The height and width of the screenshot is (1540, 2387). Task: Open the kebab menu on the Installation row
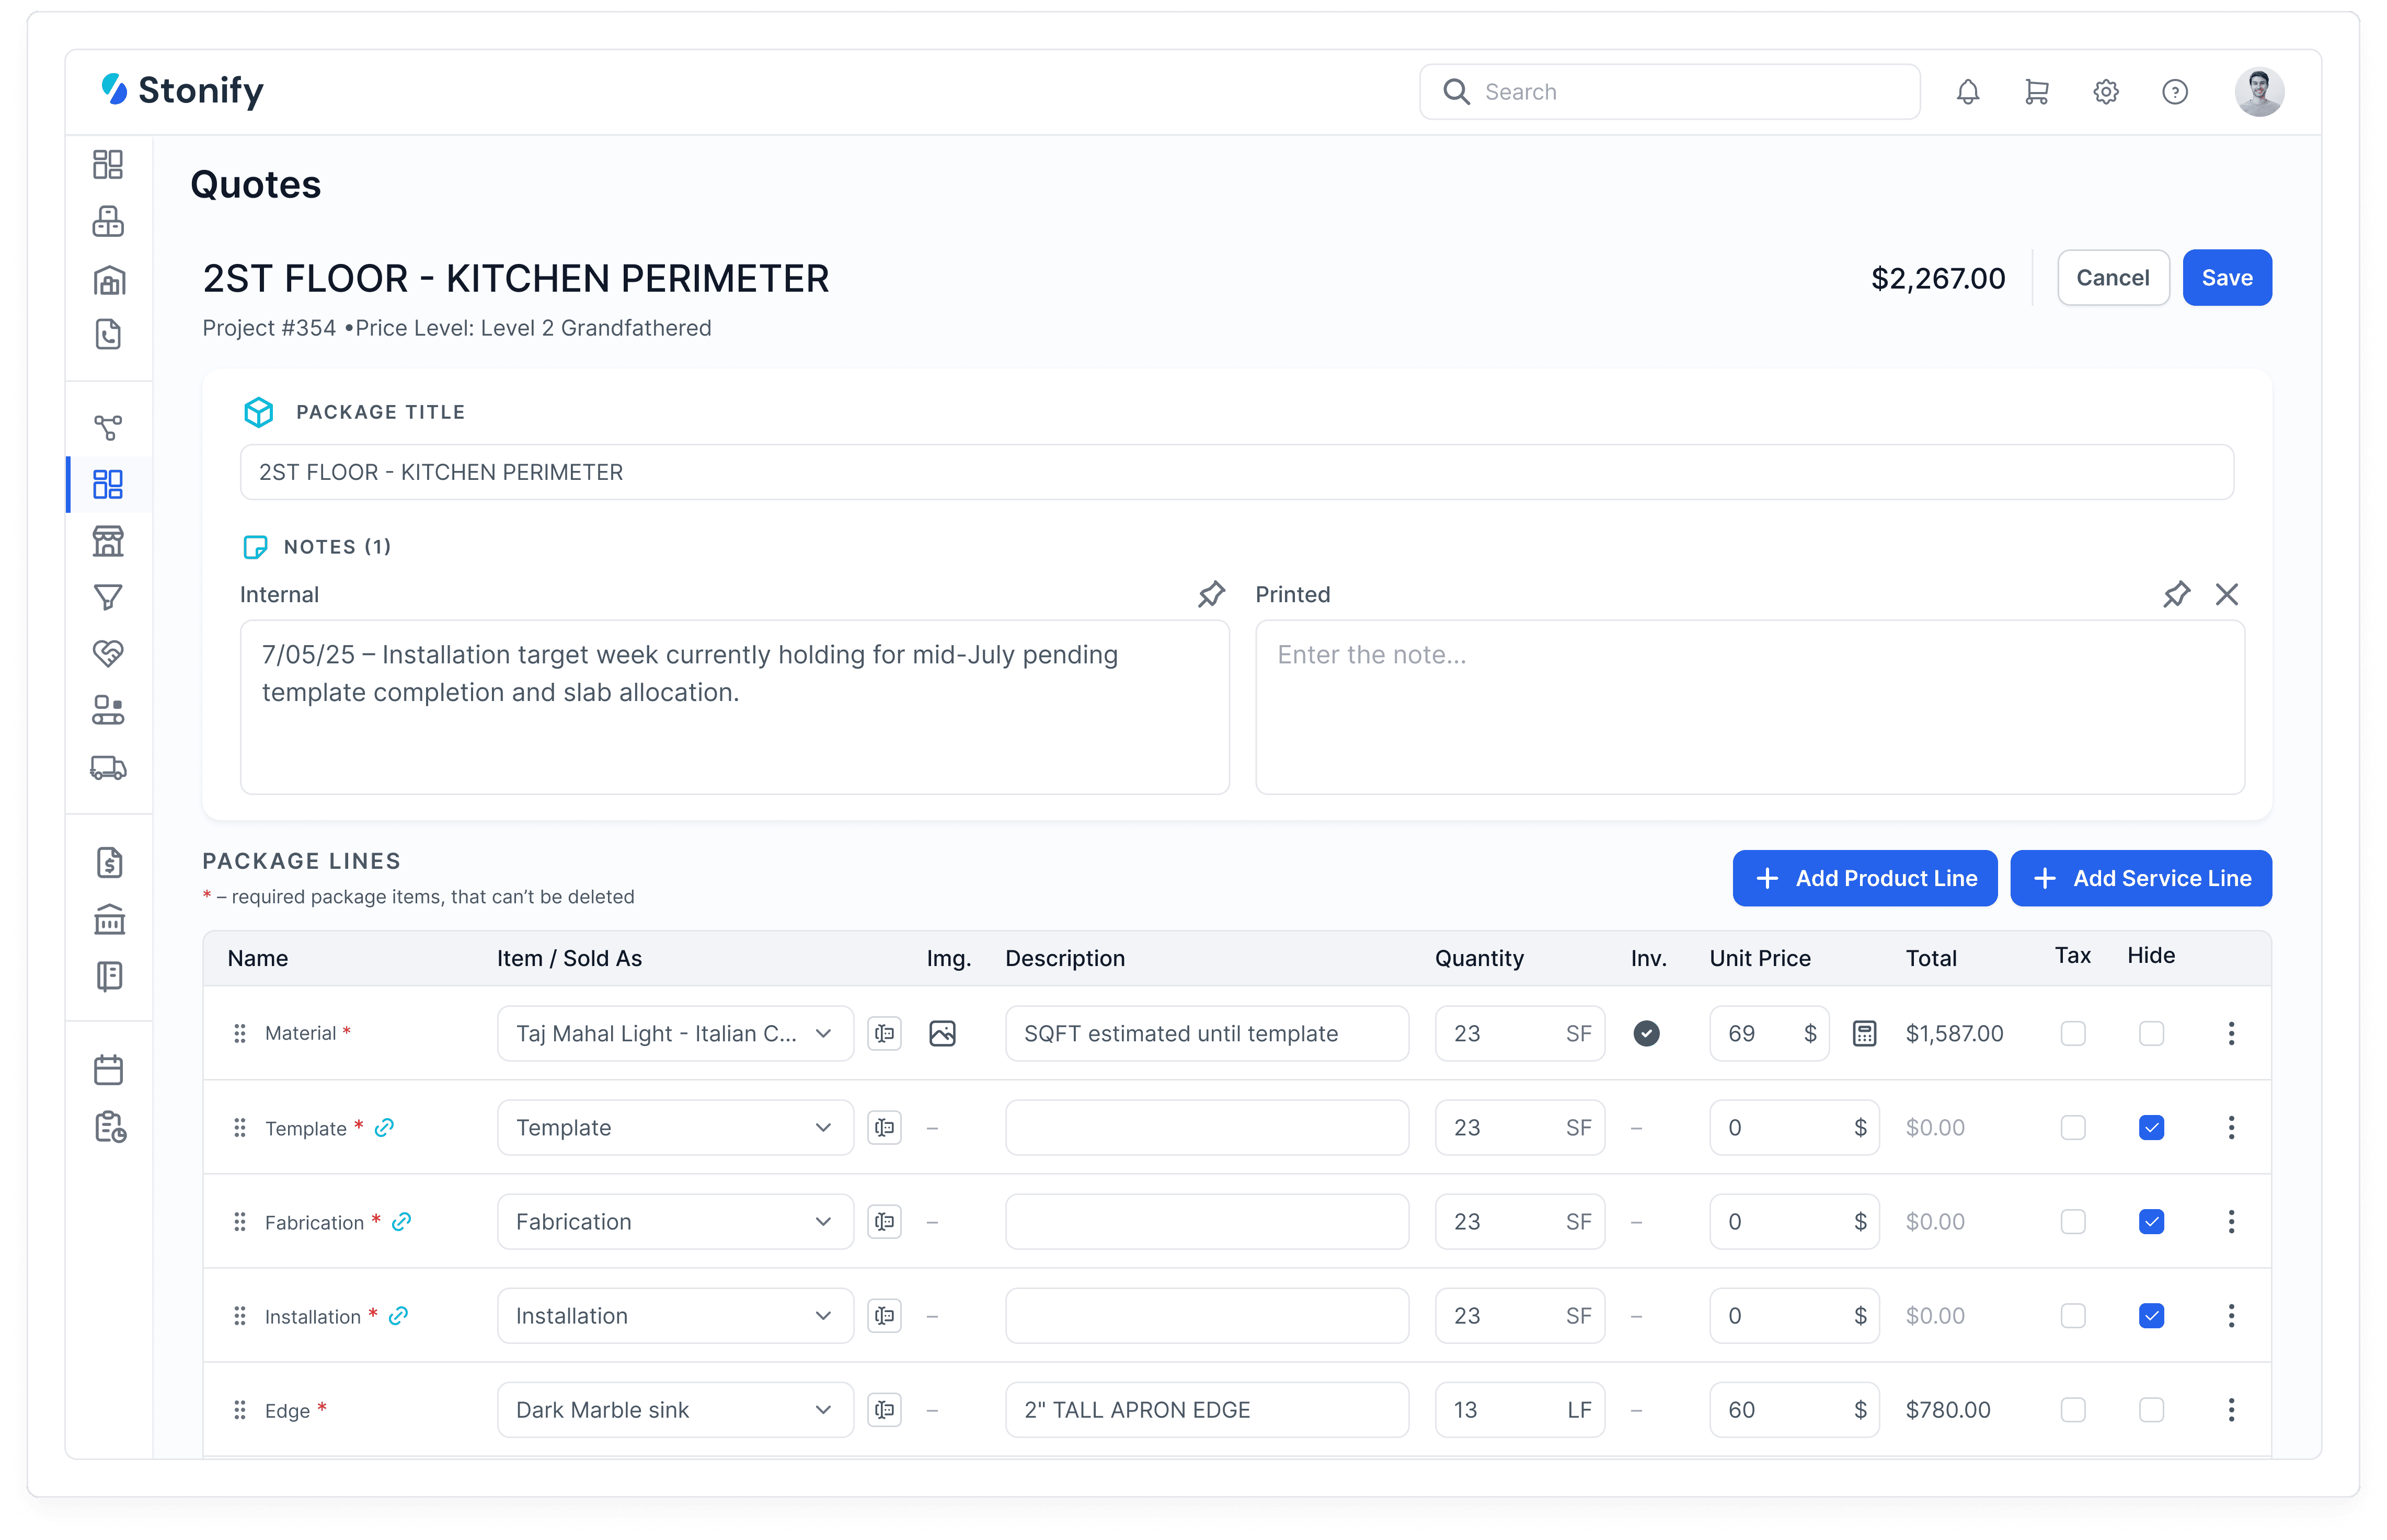tap(2231, 1315)
